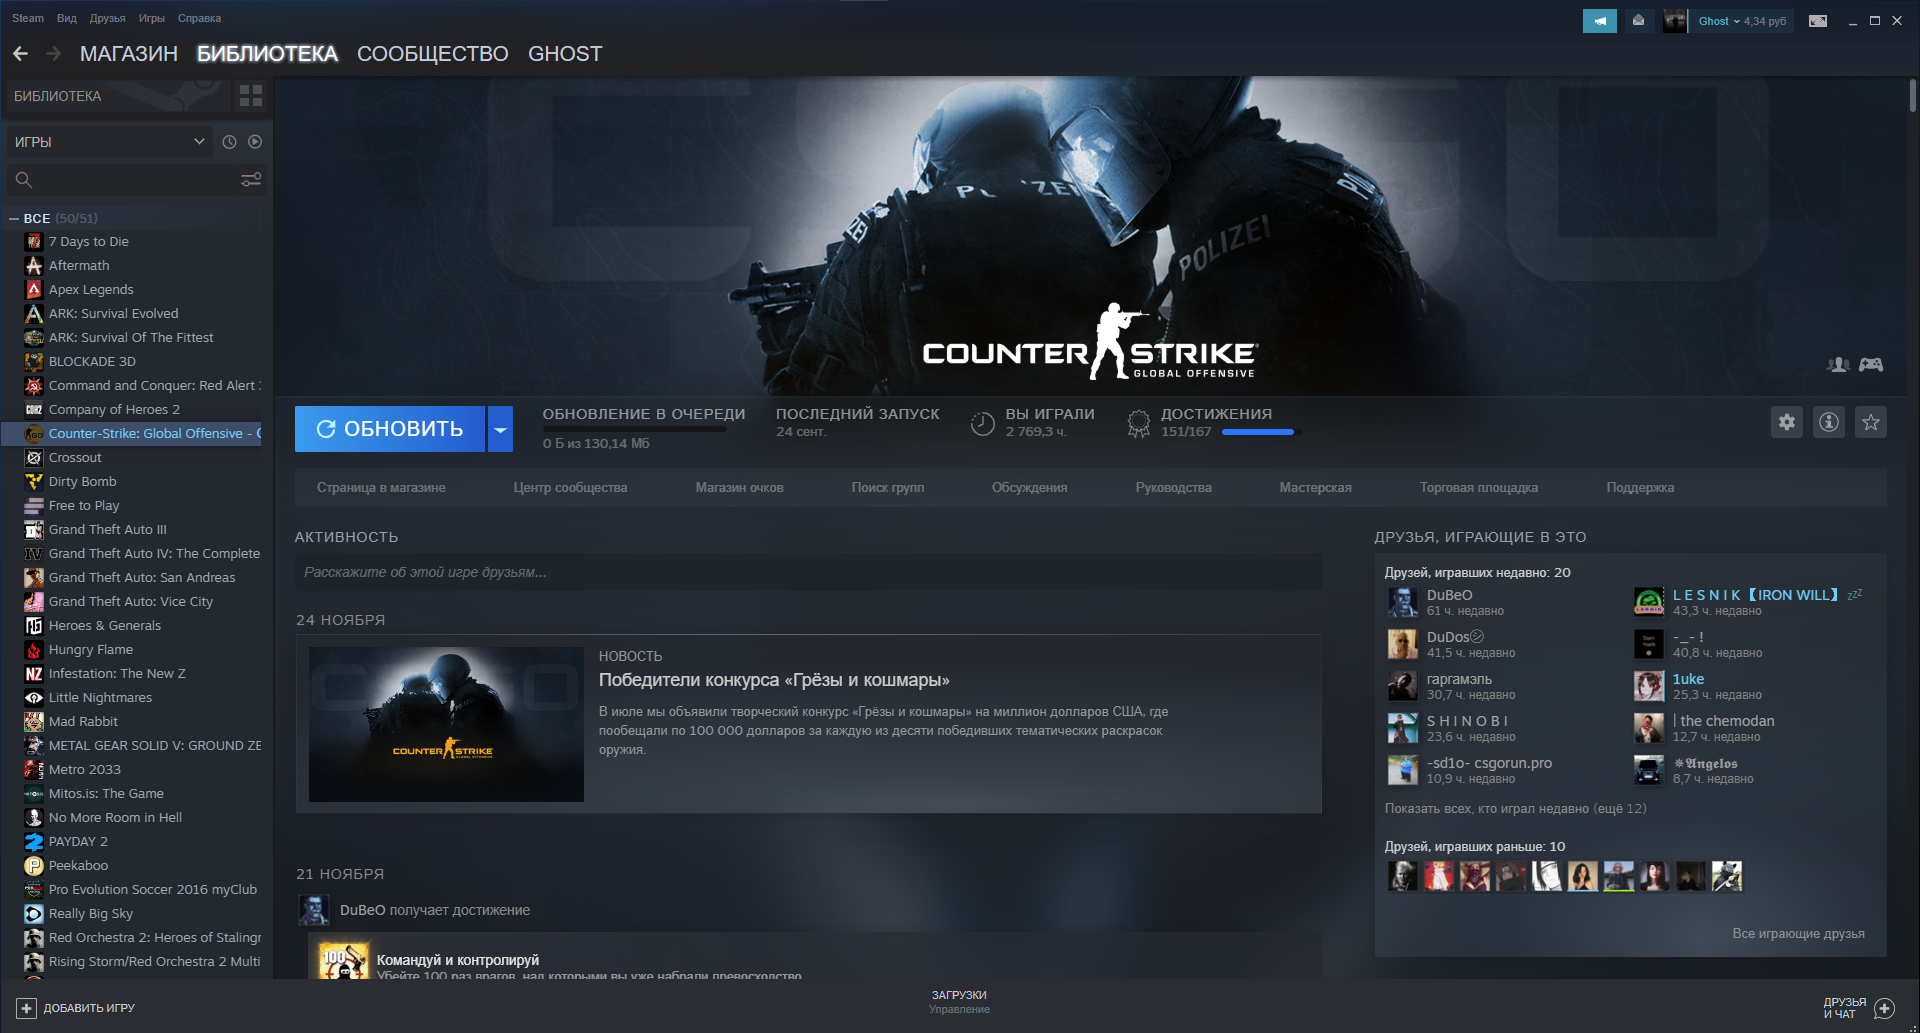Show all friends who played recently

[1515, 809]
